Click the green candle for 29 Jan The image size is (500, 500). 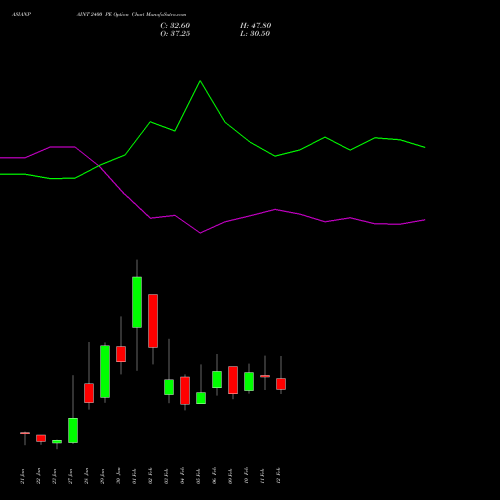pyautogui.click(x=105, y=371)
